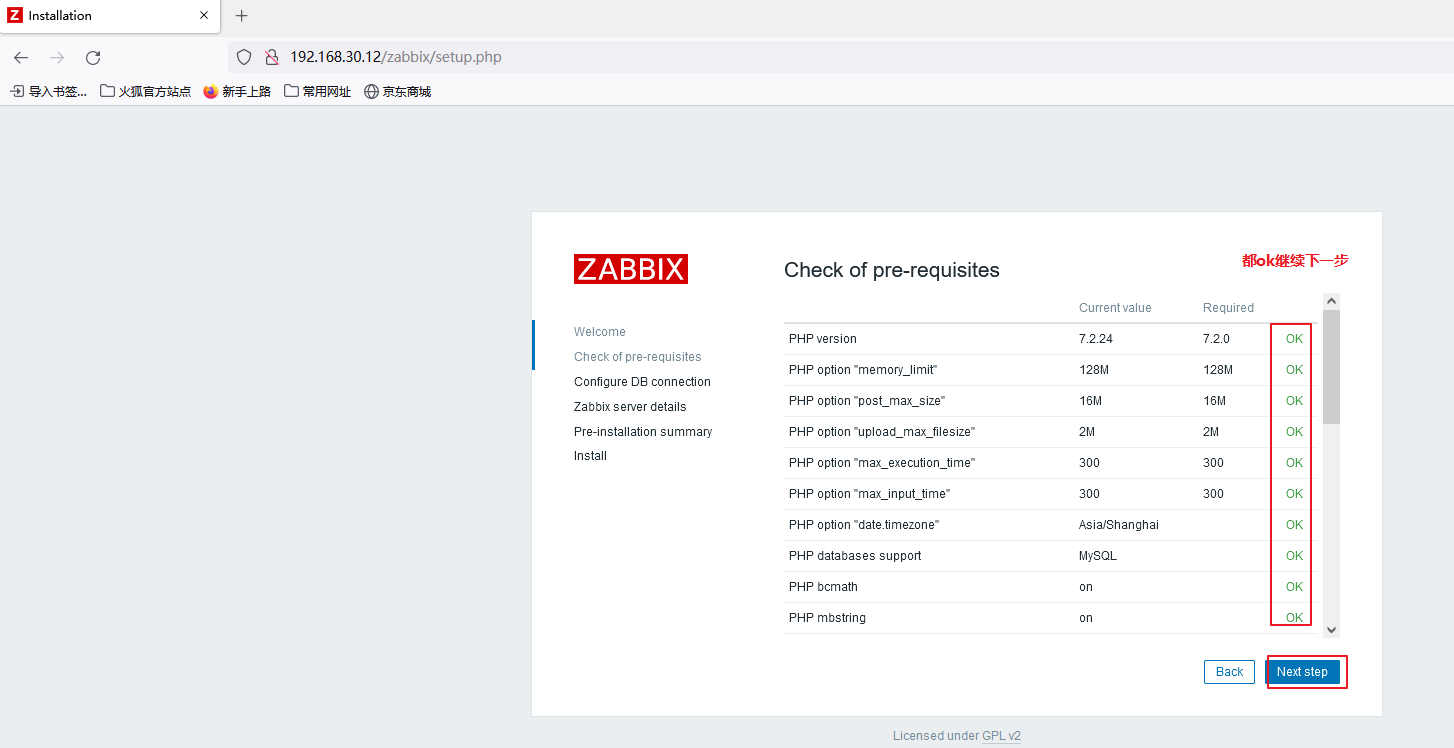This screenshot has width=1454, height=748.
Task: Reload the page with the refresh icon
Action: click(93, 58)
